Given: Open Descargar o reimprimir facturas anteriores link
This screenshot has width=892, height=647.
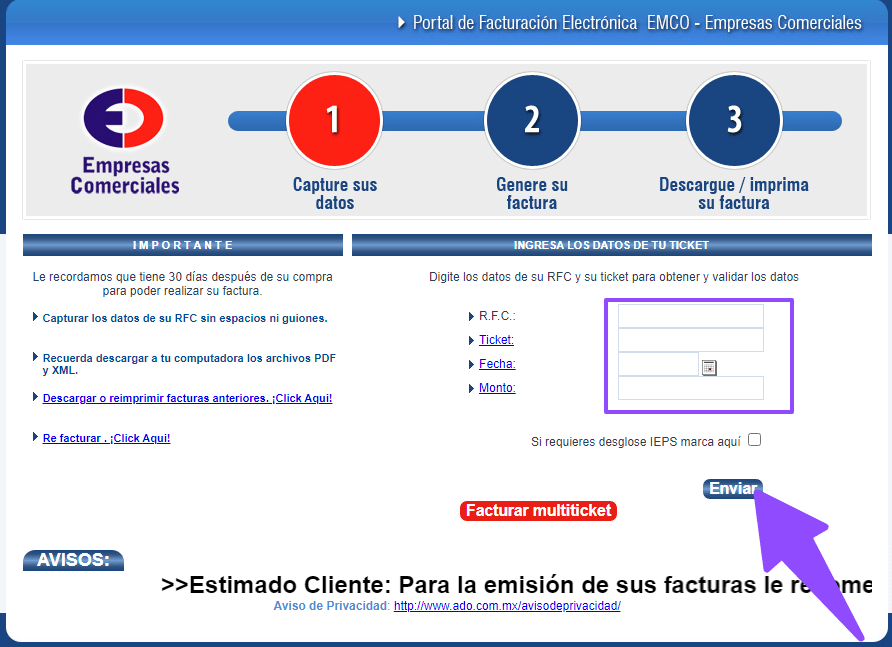Looking at the screenshot, I should click(187, 398).
